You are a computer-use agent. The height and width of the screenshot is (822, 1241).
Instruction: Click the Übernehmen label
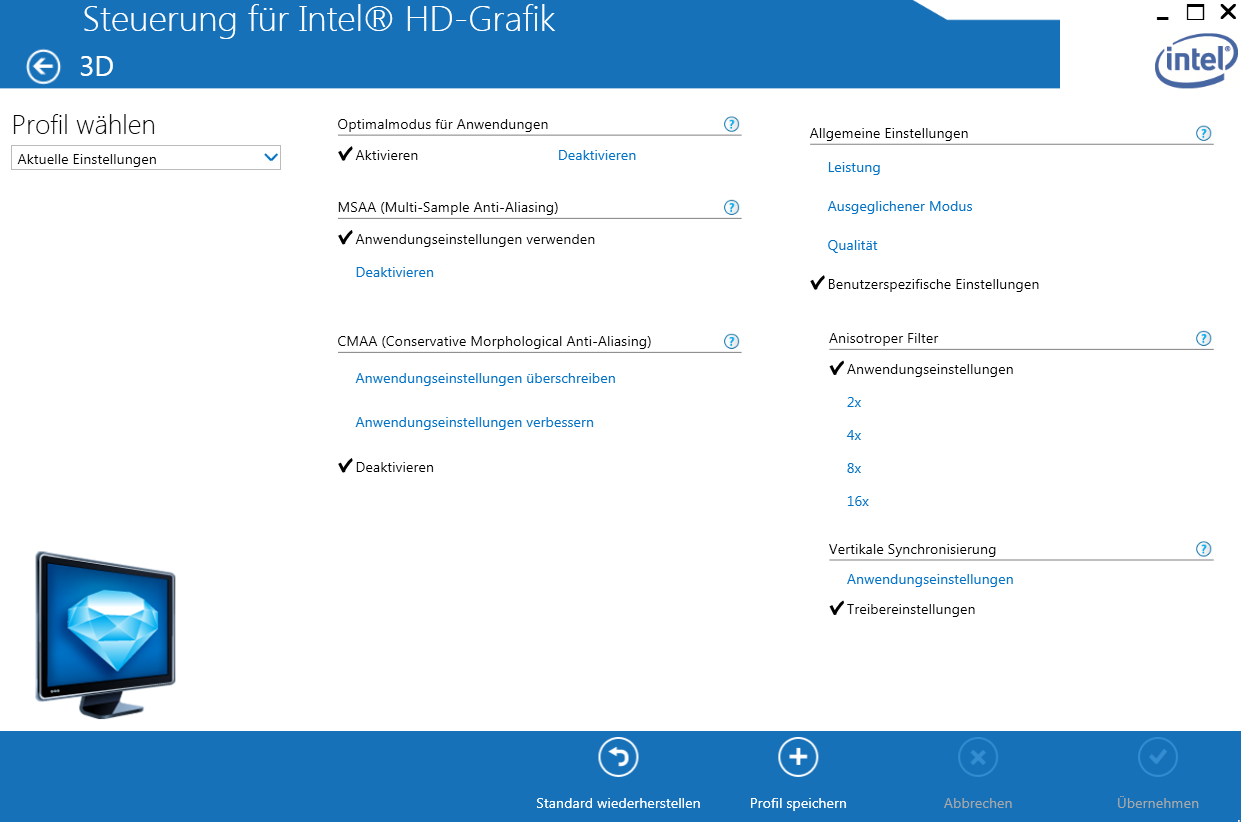[1158, 803]
